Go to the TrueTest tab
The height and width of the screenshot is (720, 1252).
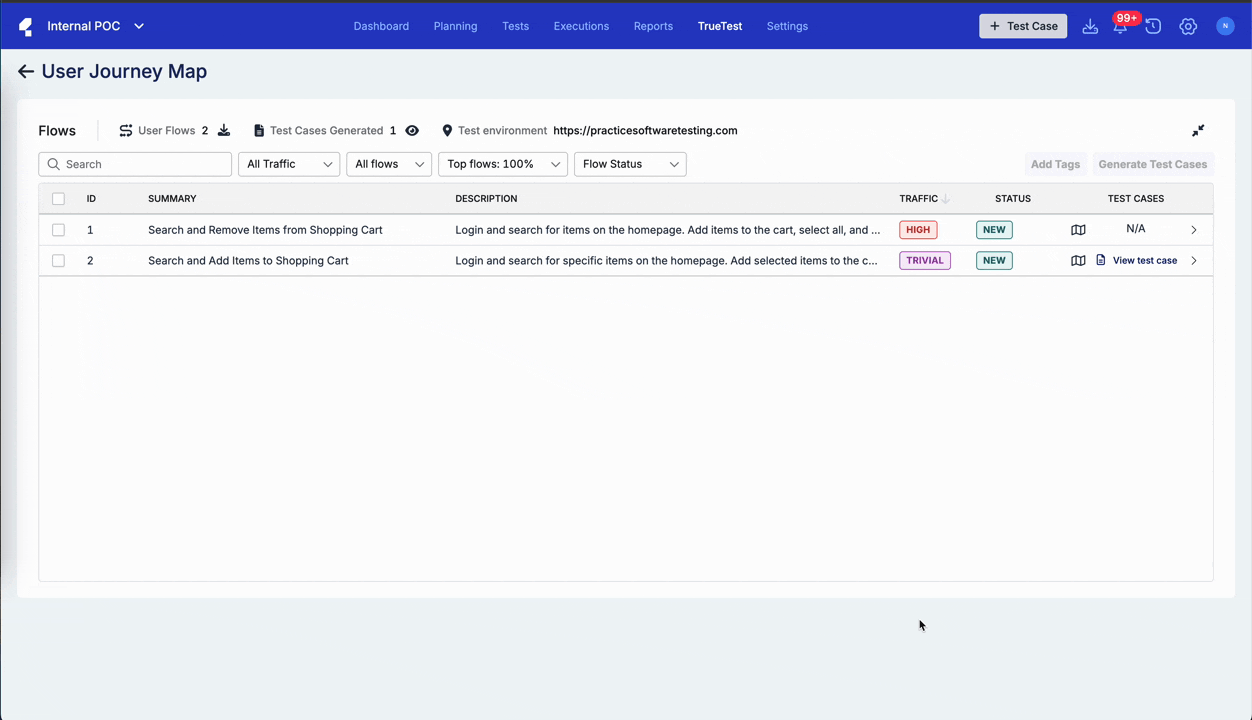coord(720,26)
